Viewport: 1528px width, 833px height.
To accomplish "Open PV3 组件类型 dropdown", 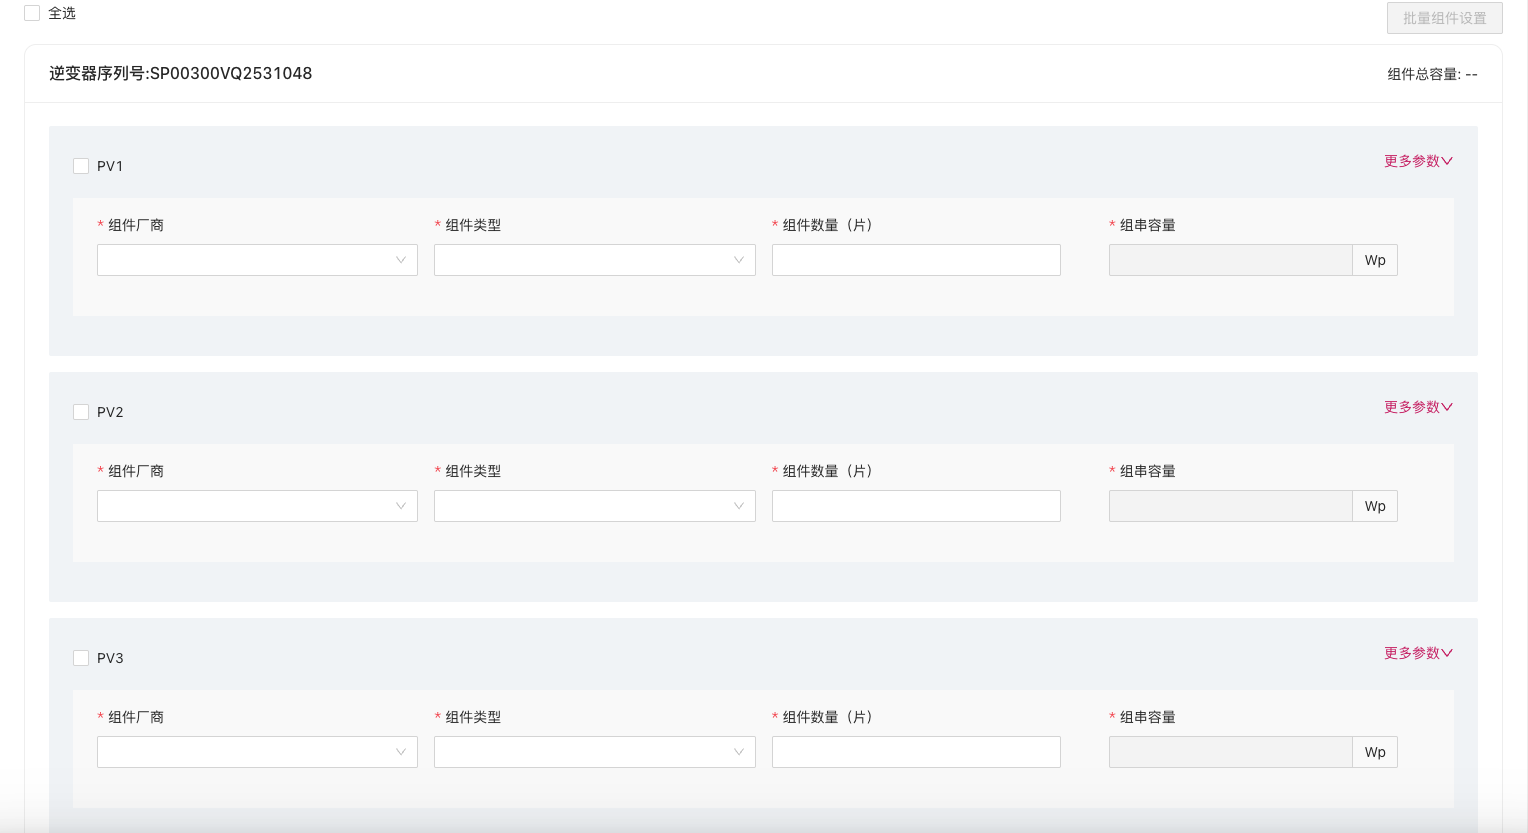I will [595, 752].
